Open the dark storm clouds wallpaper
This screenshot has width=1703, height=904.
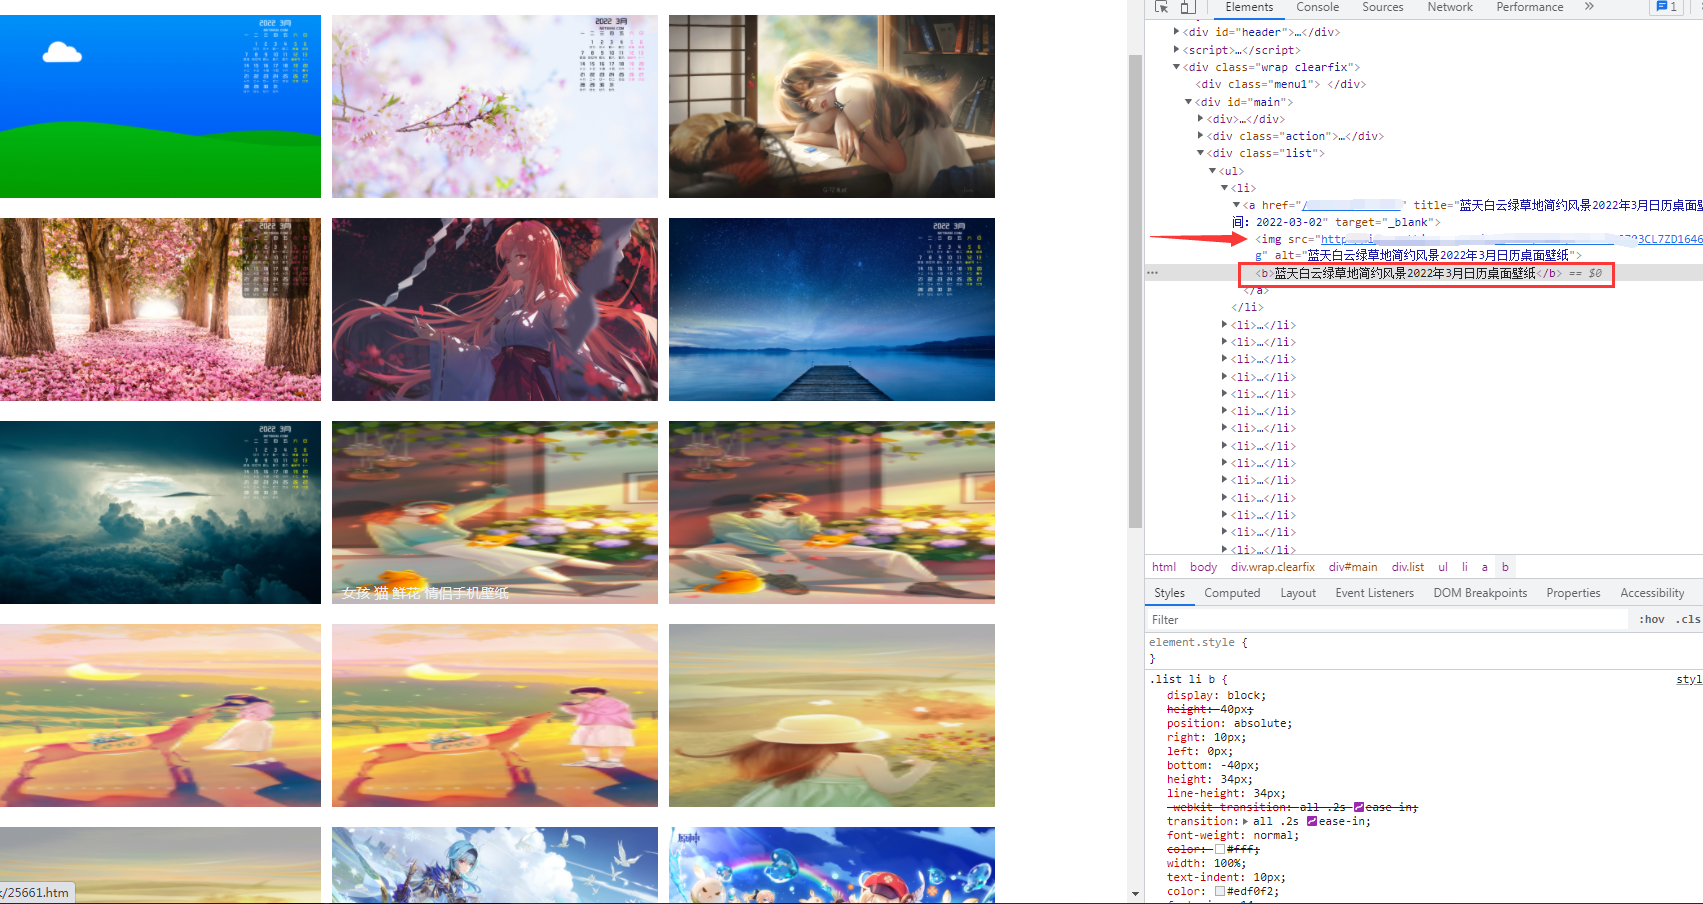(160, 512)
